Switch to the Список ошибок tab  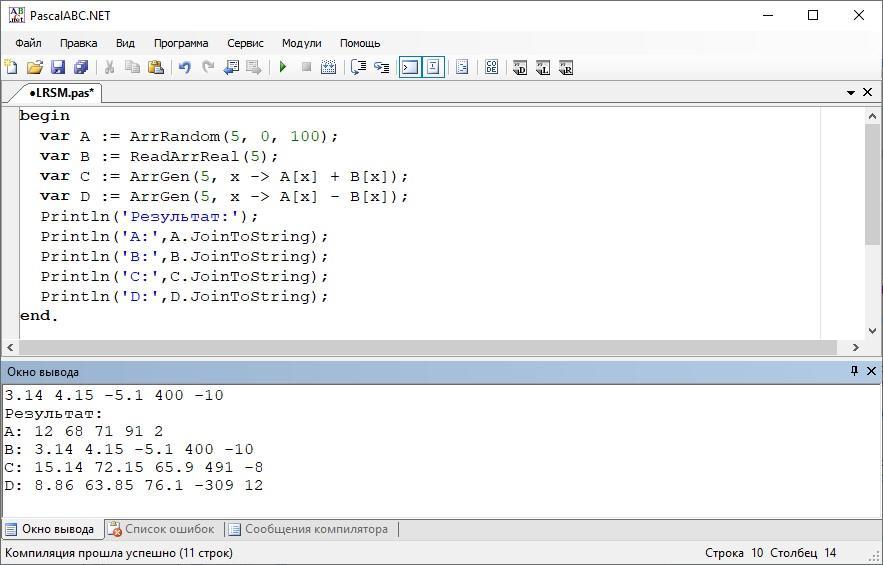coord(162,529)
